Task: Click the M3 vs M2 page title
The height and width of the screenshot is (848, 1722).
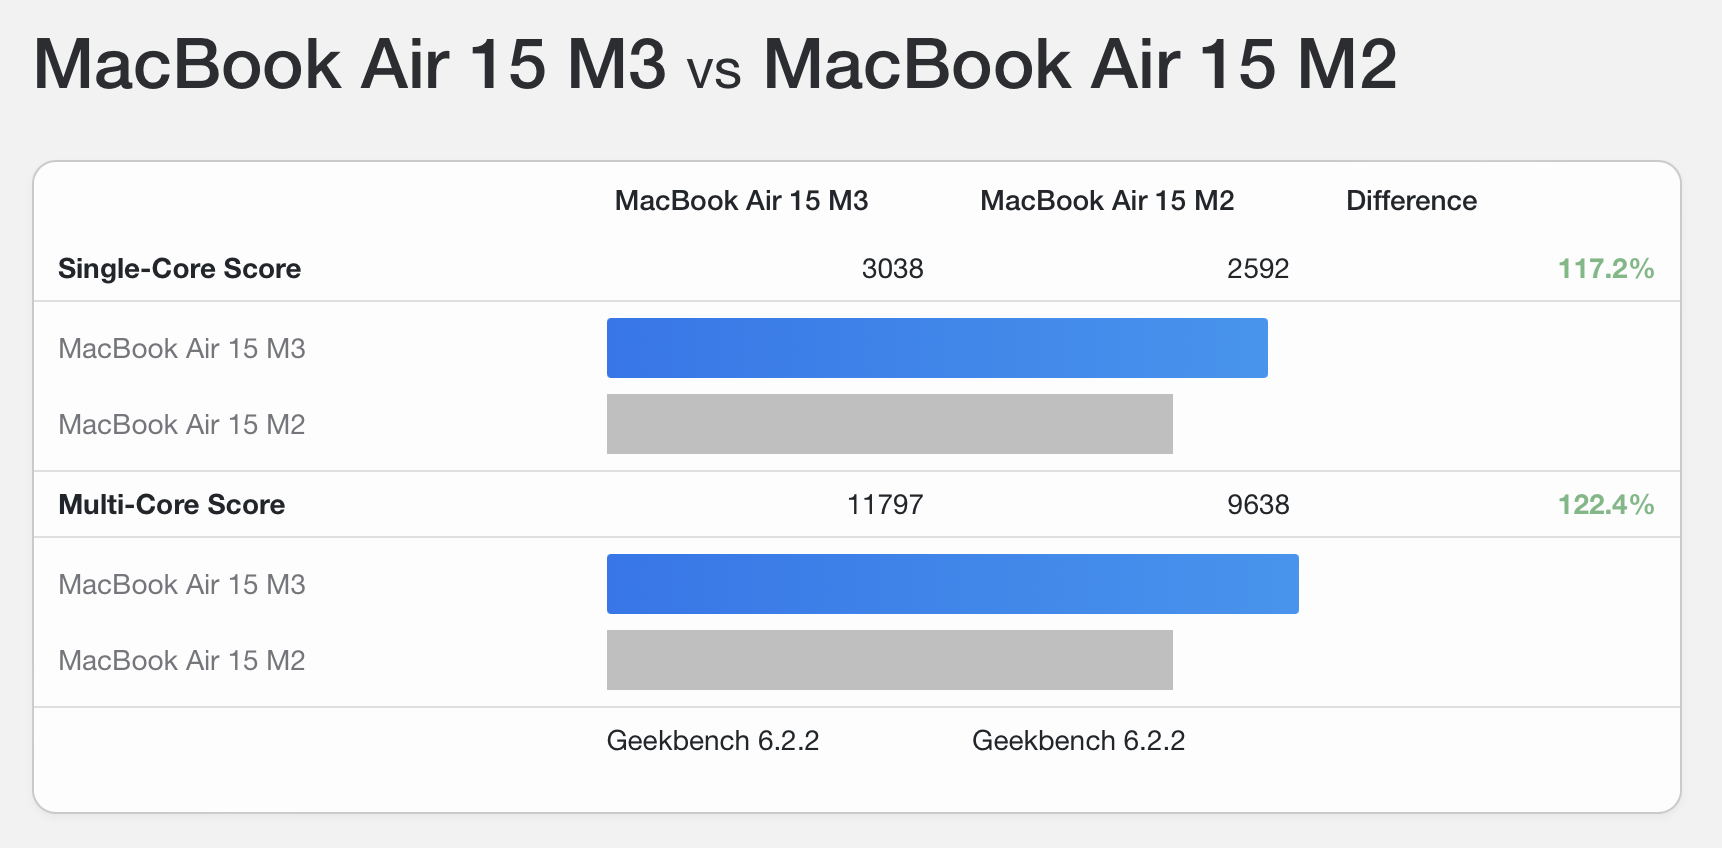Action: [714, 65]
